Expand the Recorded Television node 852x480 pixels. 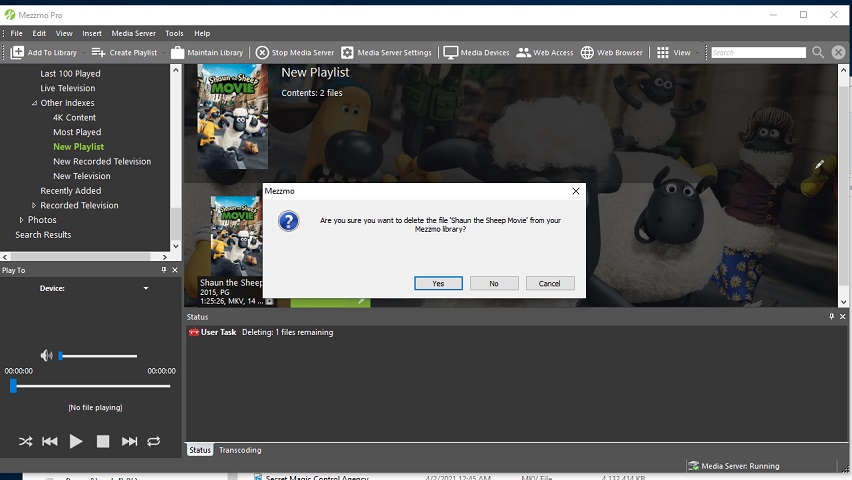(x=34, y=205)
